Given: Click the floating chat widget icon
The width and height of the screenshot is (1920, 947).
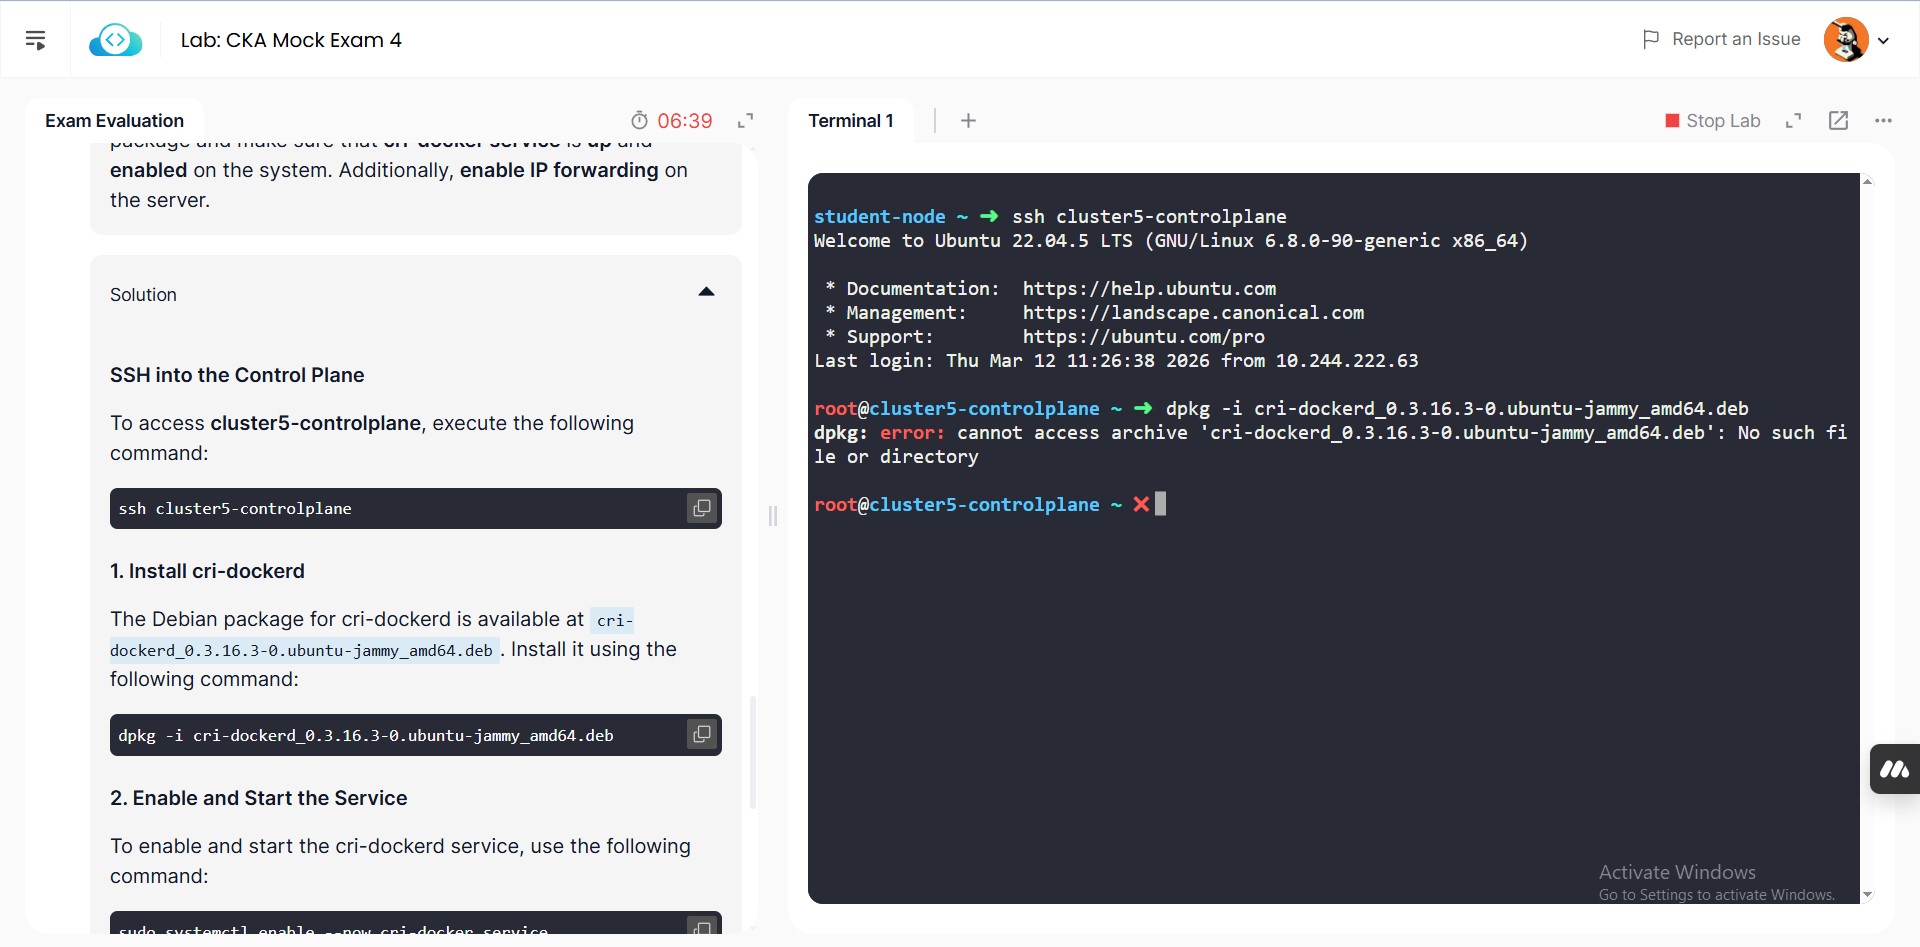Looking at the screenshot, I should (x=1894, y=769).
